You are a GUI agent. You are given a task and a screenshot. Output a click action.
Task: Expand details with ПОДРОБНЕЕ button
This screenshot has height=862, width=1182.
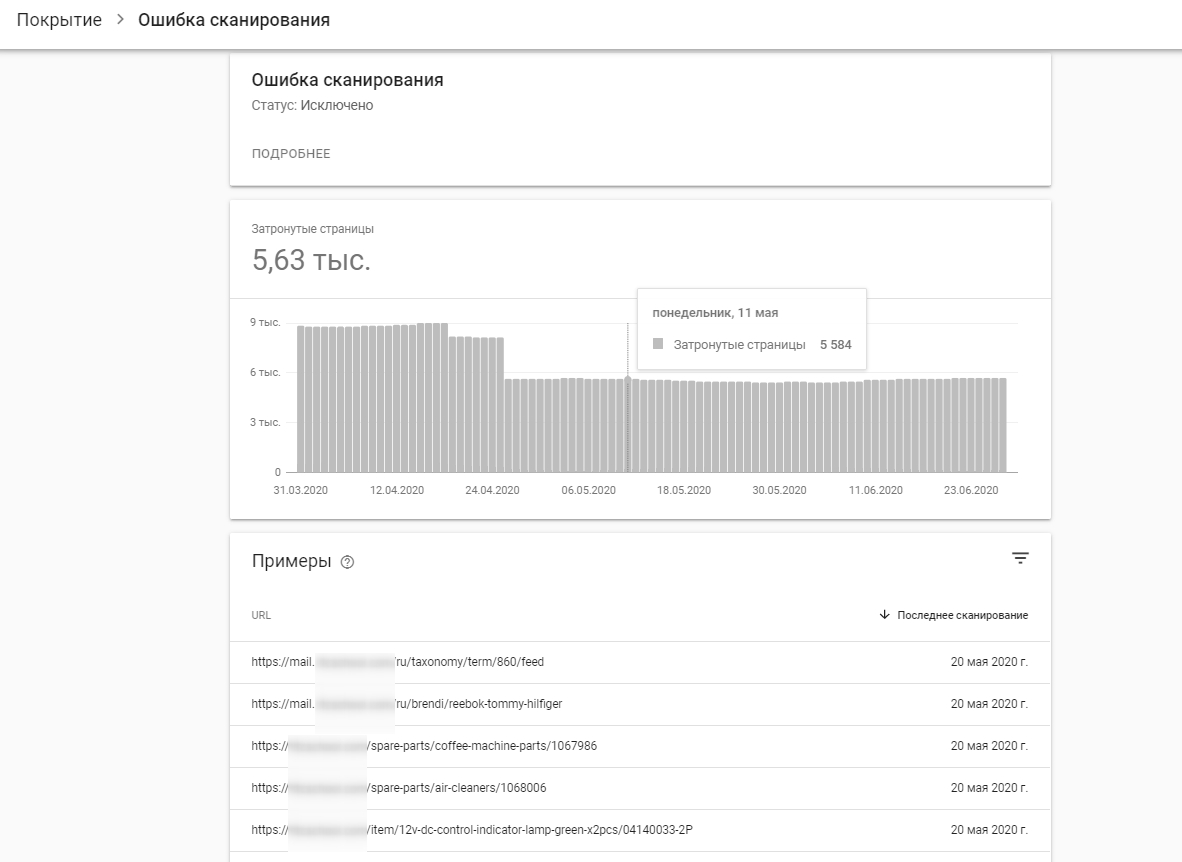click(x=290, y=154)
